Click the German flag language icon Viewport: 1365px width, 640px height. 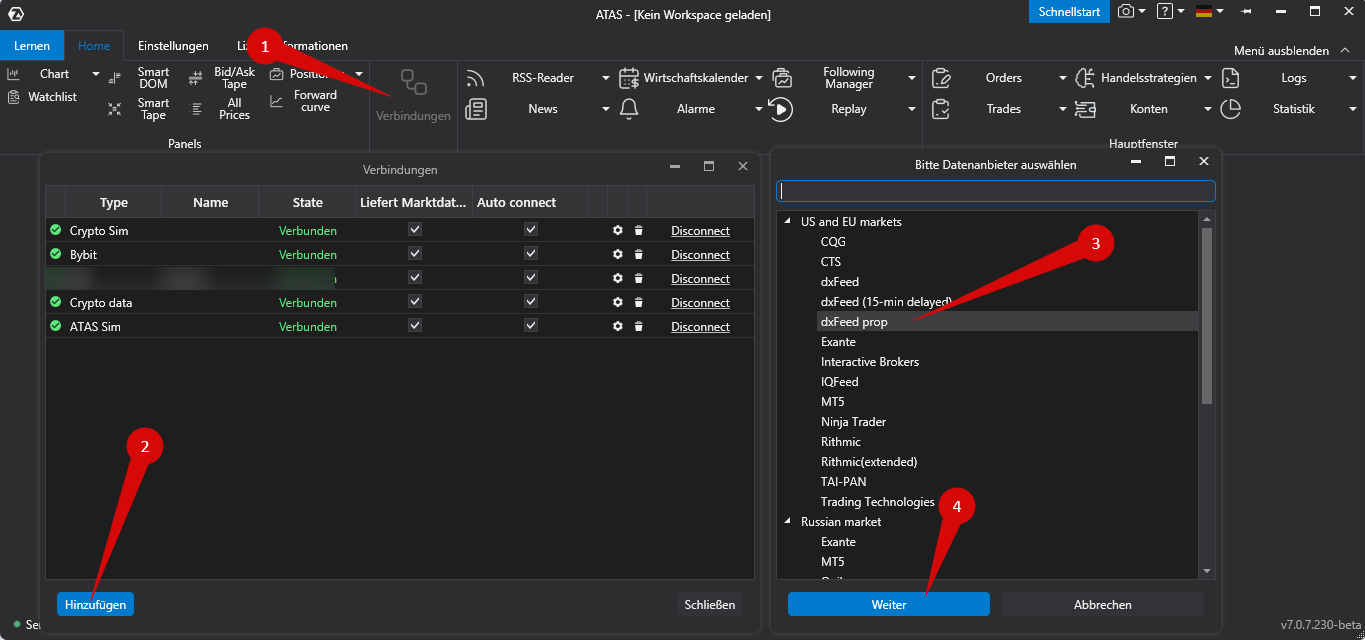[1204, 11]
